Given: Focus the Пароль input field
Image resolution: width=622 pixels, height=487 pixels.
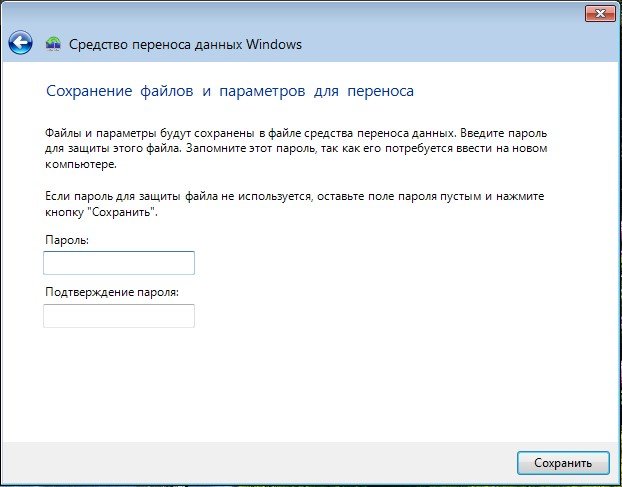Looking at the screenshot, I should pyautogui.click(x=119, y=263).
